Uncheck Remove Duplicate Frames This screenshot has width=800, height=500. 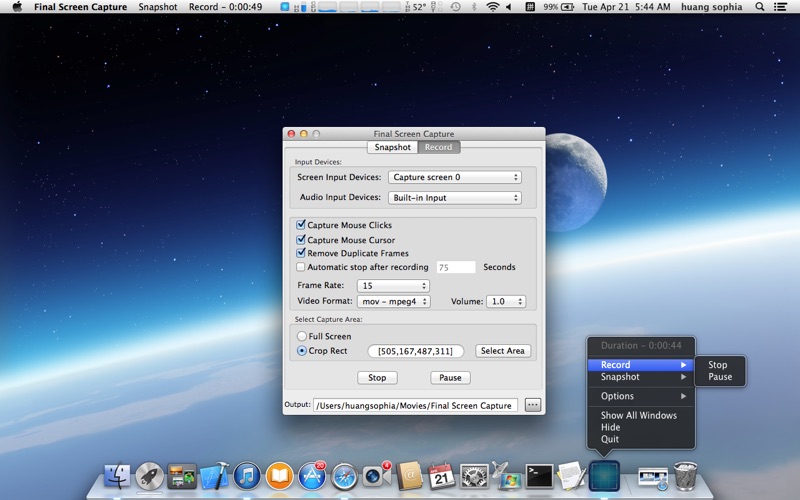tap(301, 253)
